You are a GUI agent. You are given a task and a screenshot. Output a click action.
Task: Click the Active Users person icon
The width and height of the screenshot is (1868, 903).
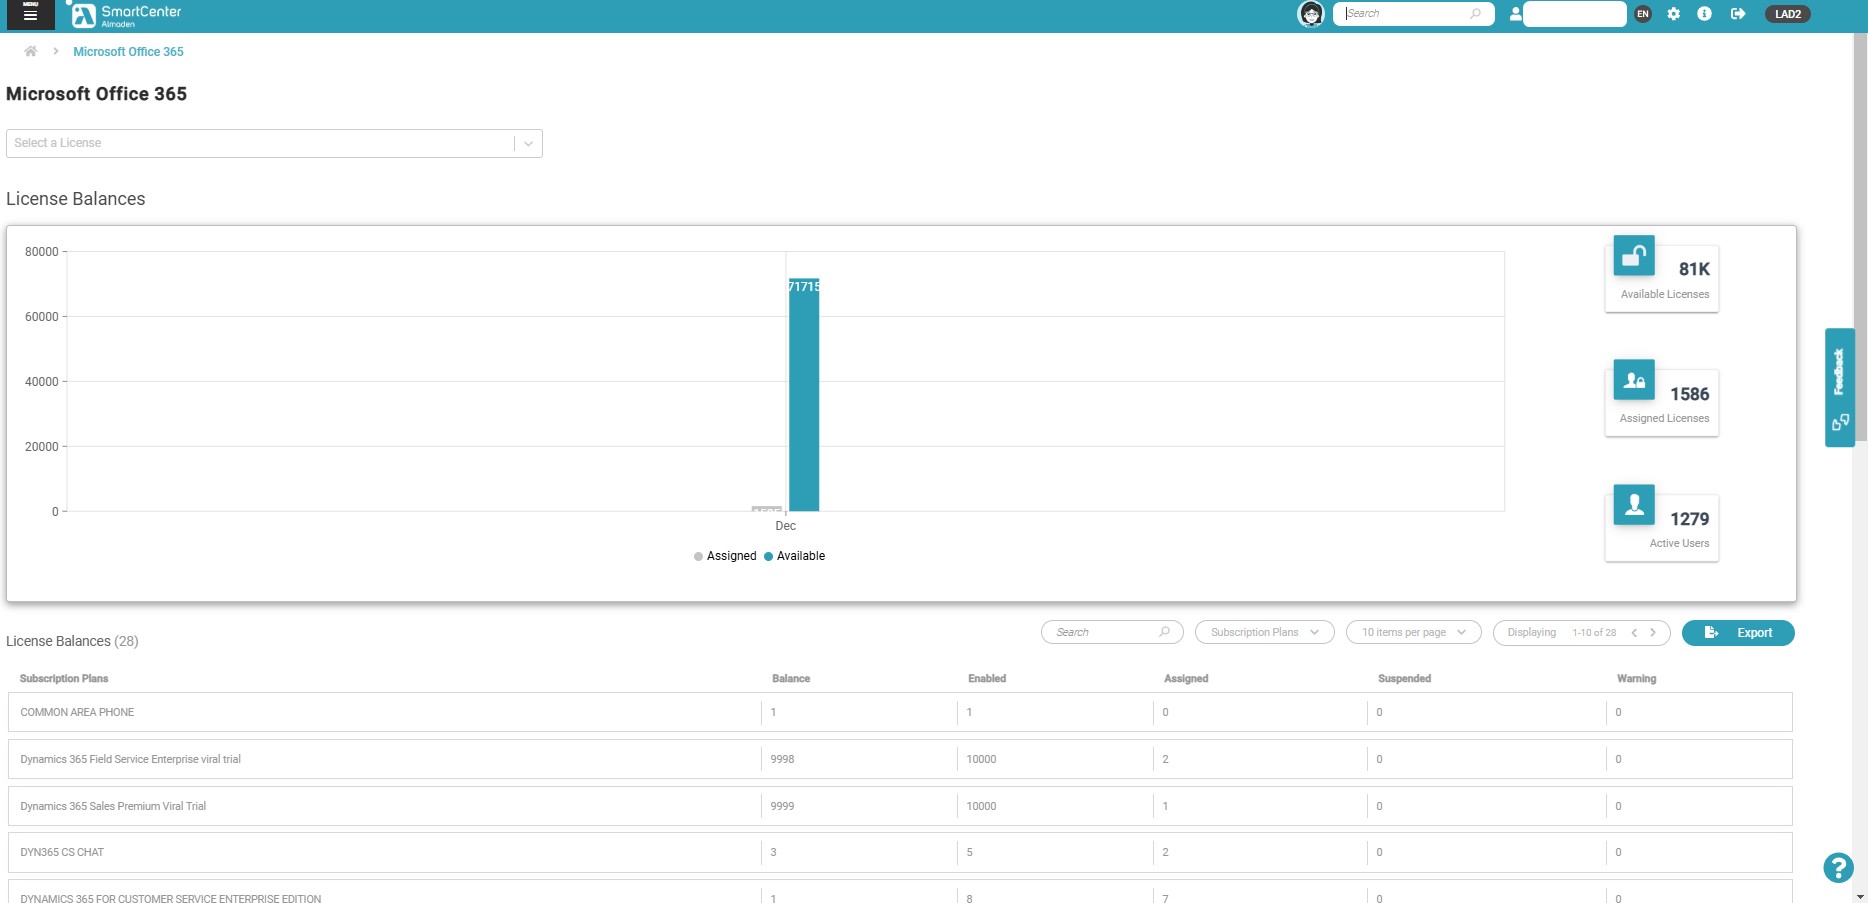pyautogui.click(x=1634, y=505)
